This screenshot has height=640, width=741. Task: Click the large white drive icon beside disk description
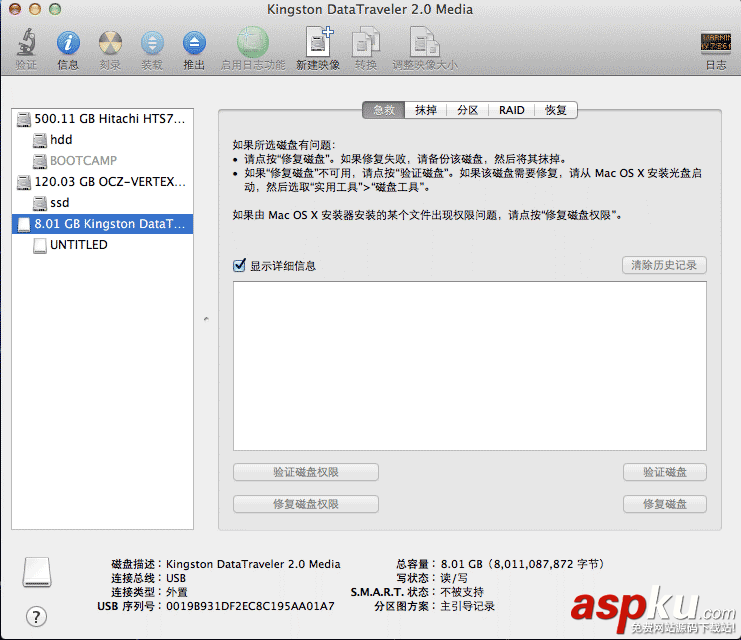point(37,572)
